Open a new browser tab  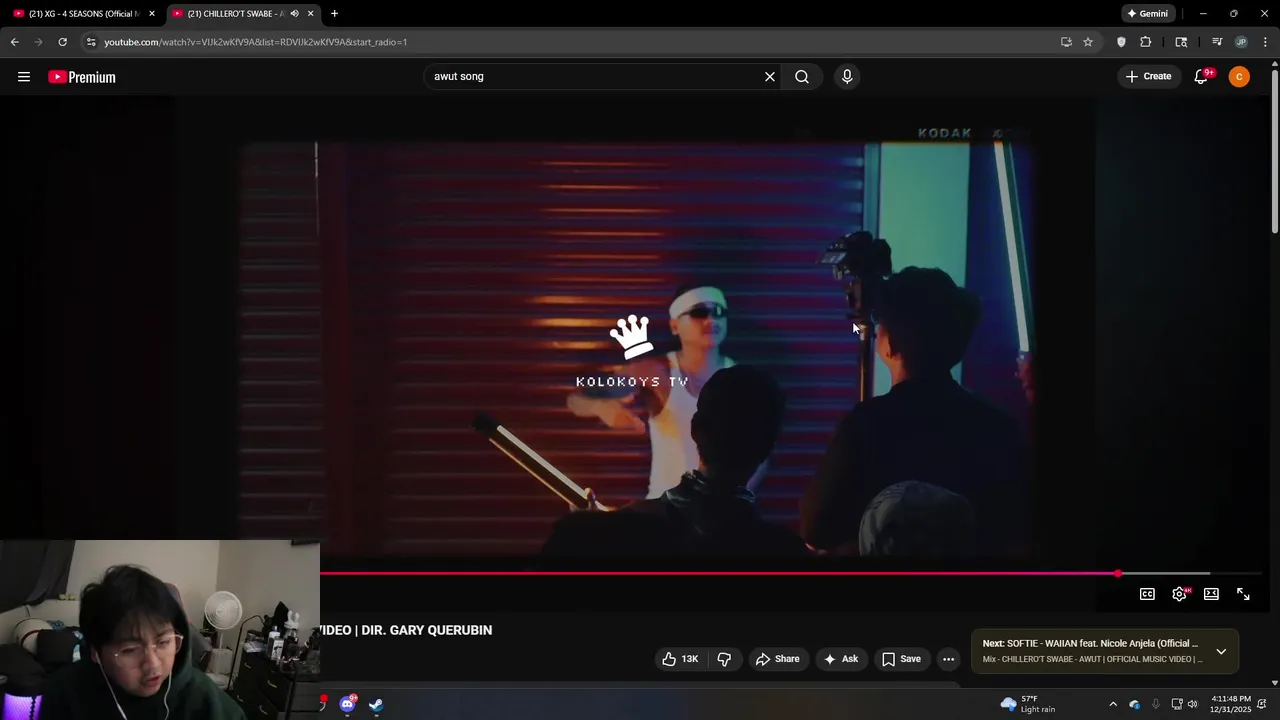(x=334, y=14)
